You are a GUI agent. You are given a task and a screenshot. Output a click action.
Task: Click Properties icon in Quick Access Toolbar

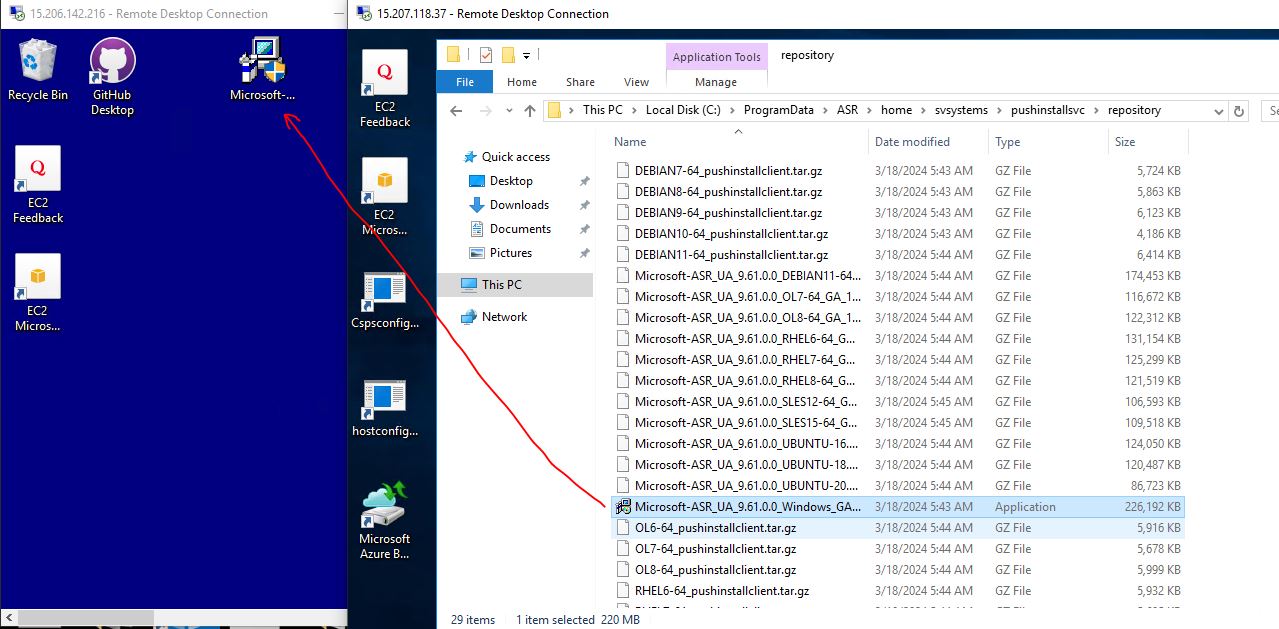point(486,55)
